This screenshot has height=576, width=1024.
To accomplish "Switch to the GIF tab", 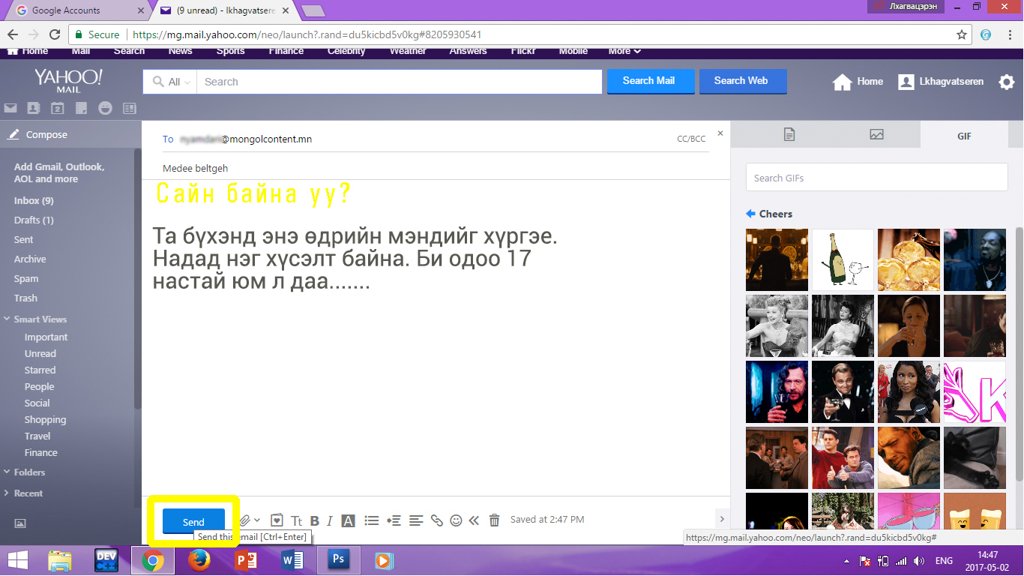I will pos(964,135).
